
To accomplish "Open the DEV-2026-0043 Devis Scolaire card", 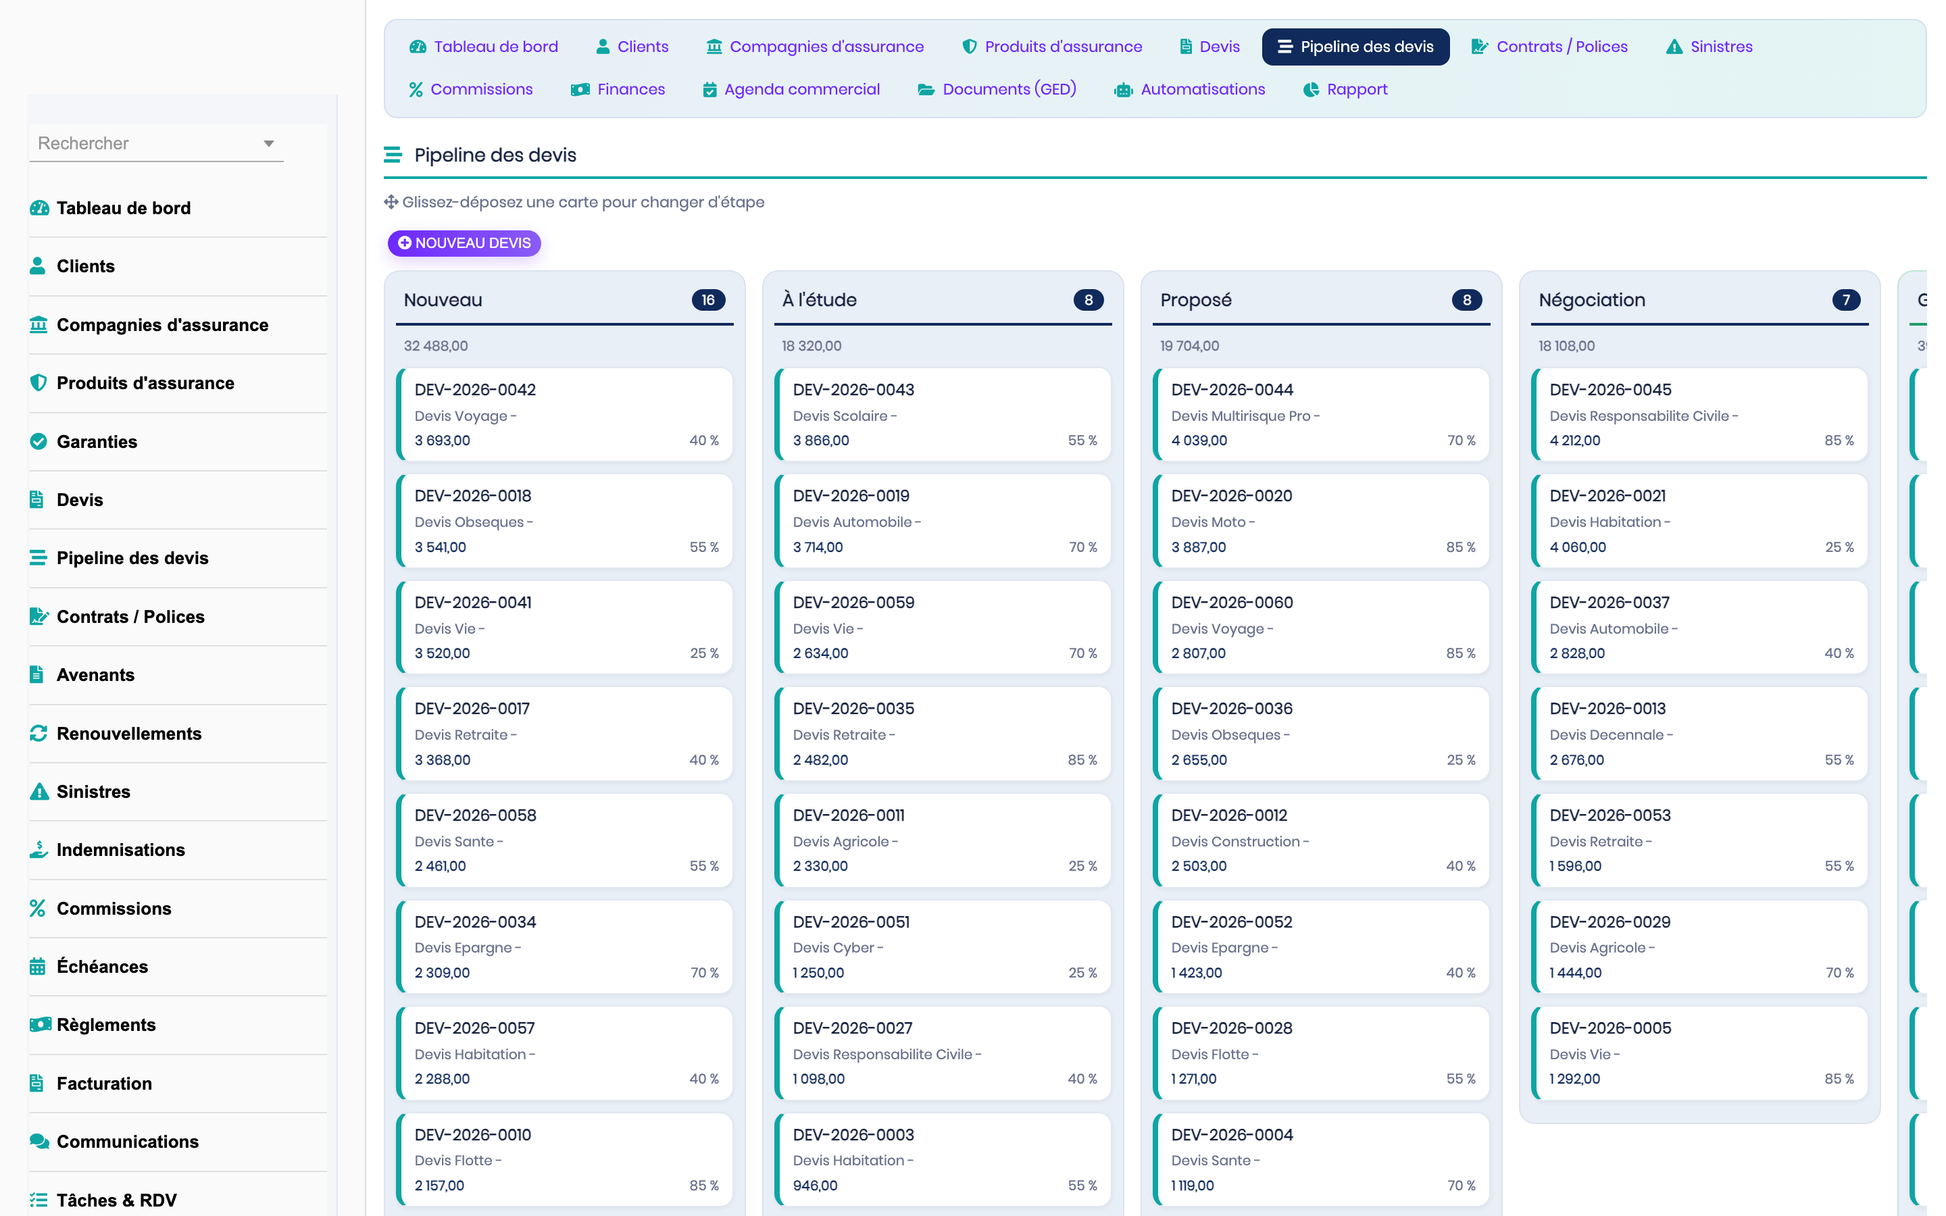I will 943,414.
